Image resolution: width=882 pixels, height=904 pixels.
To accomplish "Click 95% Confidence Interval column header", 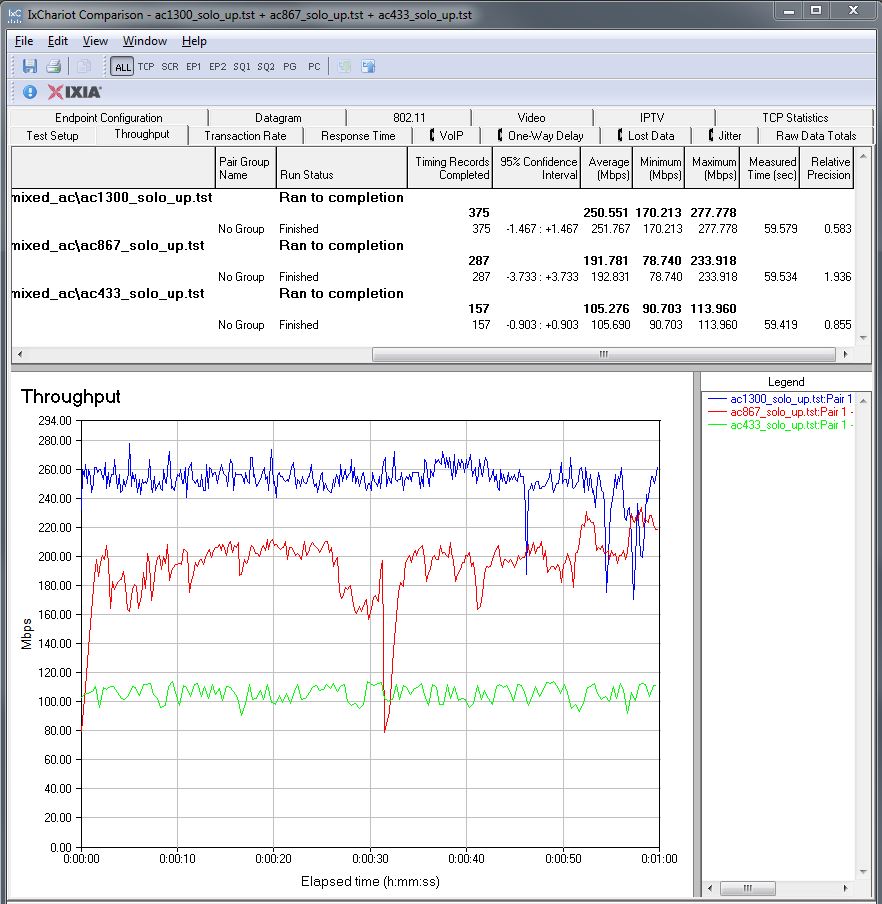I will [x=536, y=168].
